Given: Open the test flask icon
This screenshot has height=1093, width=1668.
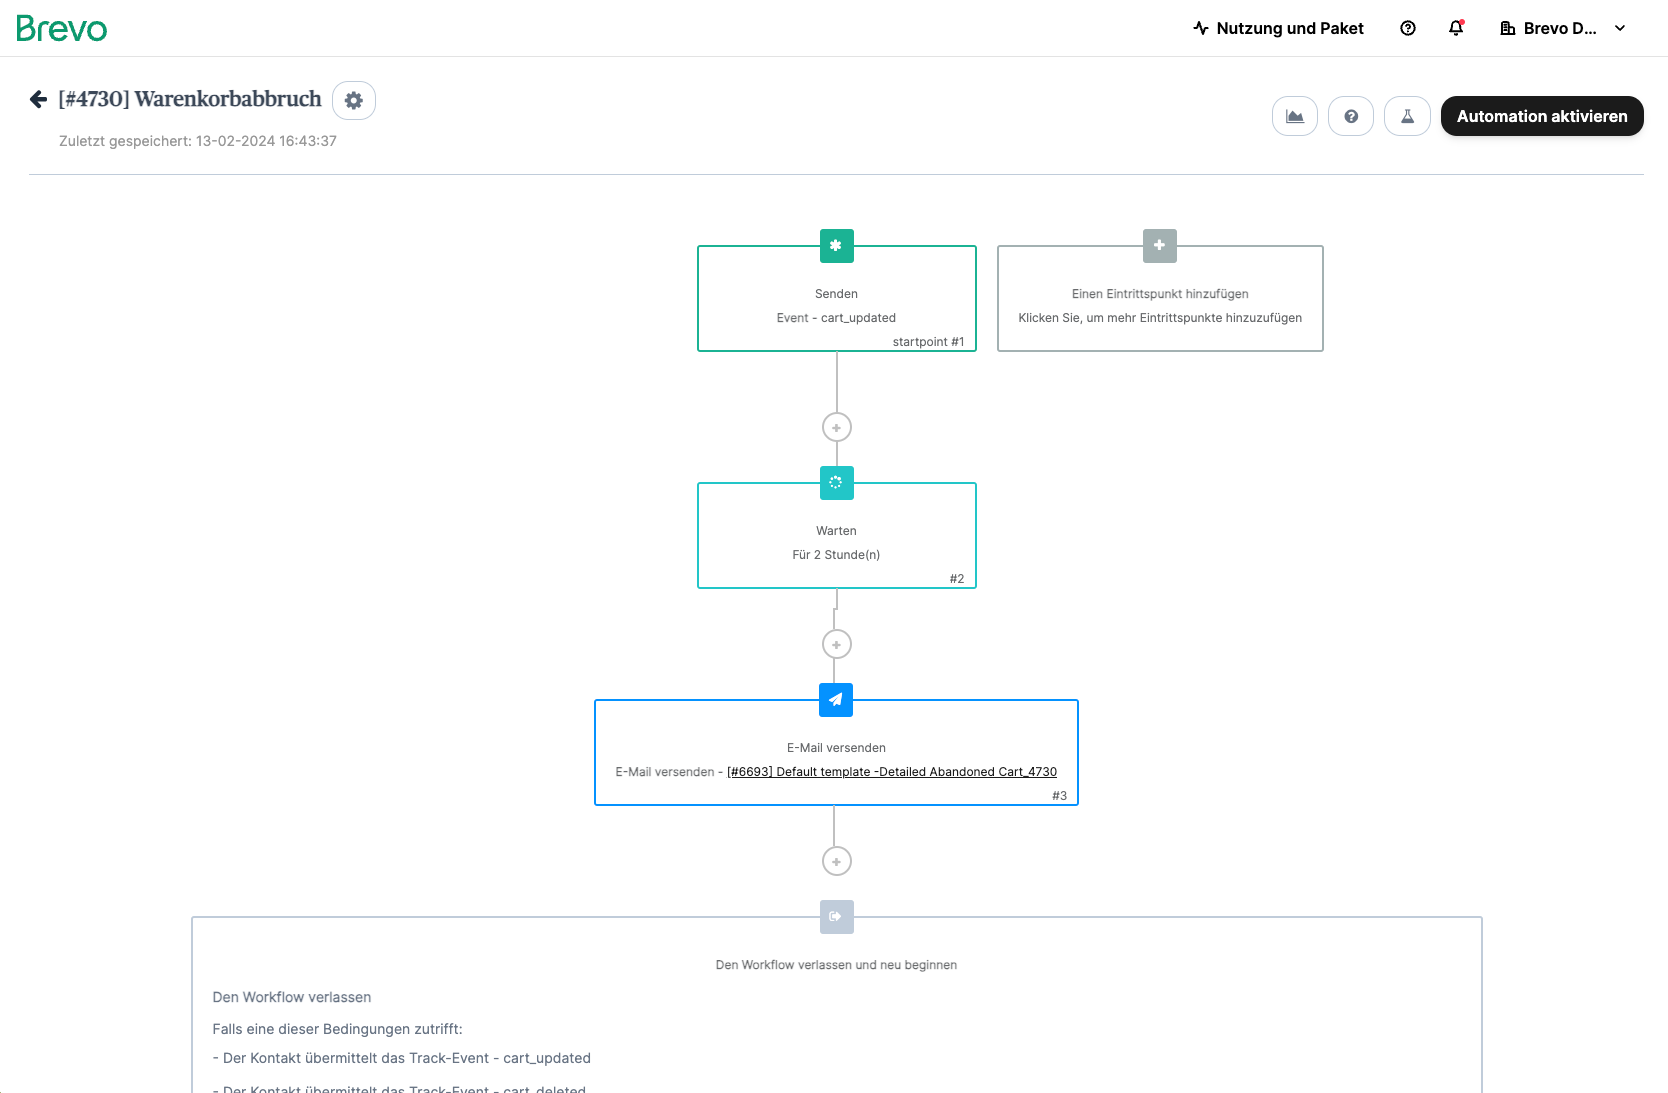Looking at the screenshot, I should point(1407,116).
